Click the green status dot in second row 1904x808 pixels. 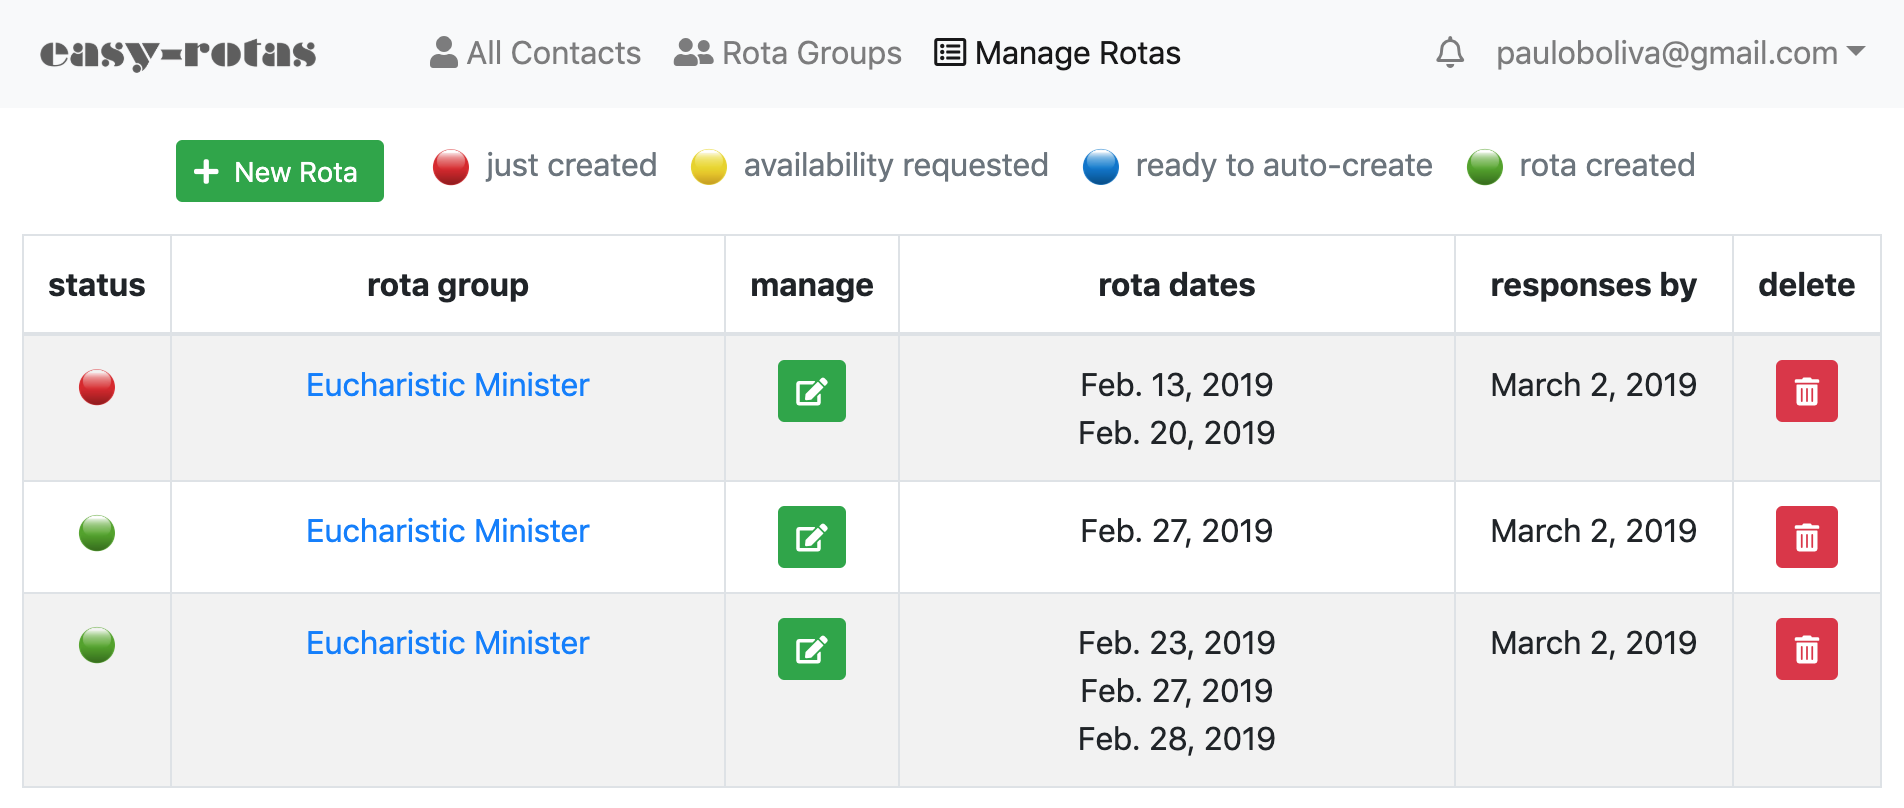[x=97, y=533]
